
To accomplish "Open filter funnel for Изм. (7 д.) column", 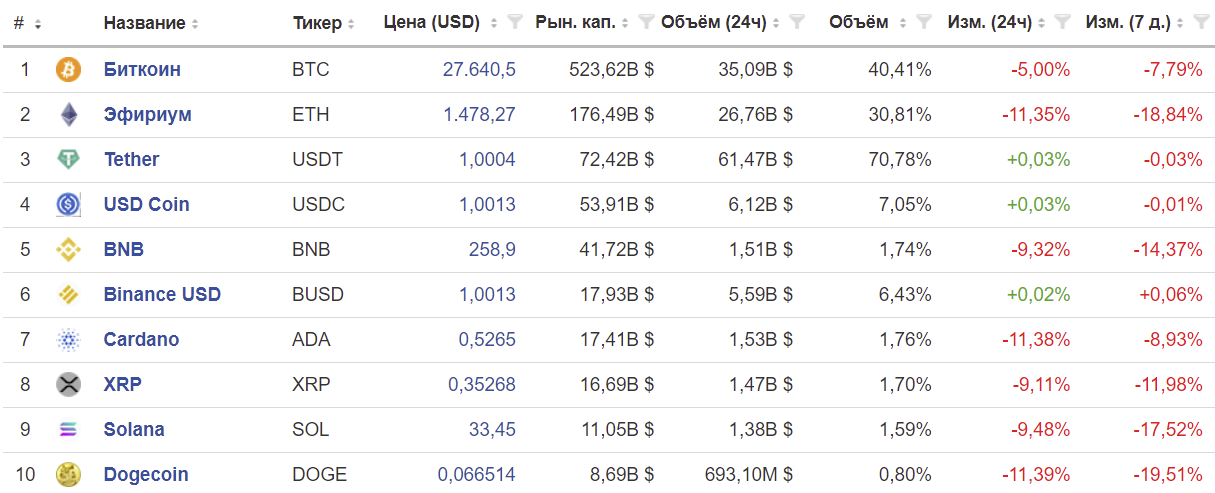I will pos(1201,22).
